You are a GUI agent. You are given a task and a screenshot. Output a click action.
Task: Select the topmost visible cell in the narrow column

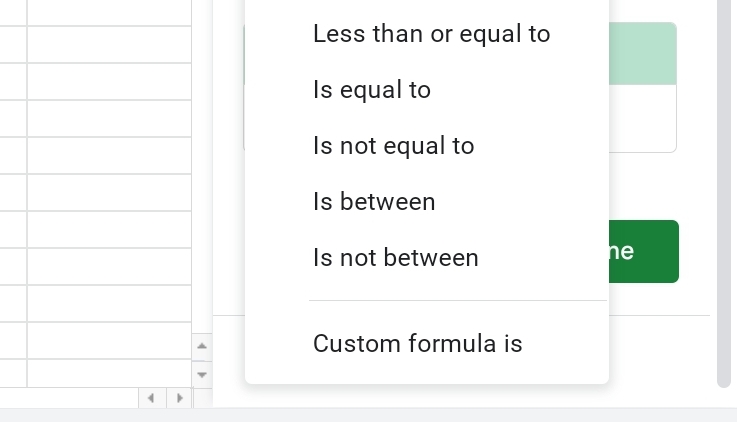[x=13, y=13]
